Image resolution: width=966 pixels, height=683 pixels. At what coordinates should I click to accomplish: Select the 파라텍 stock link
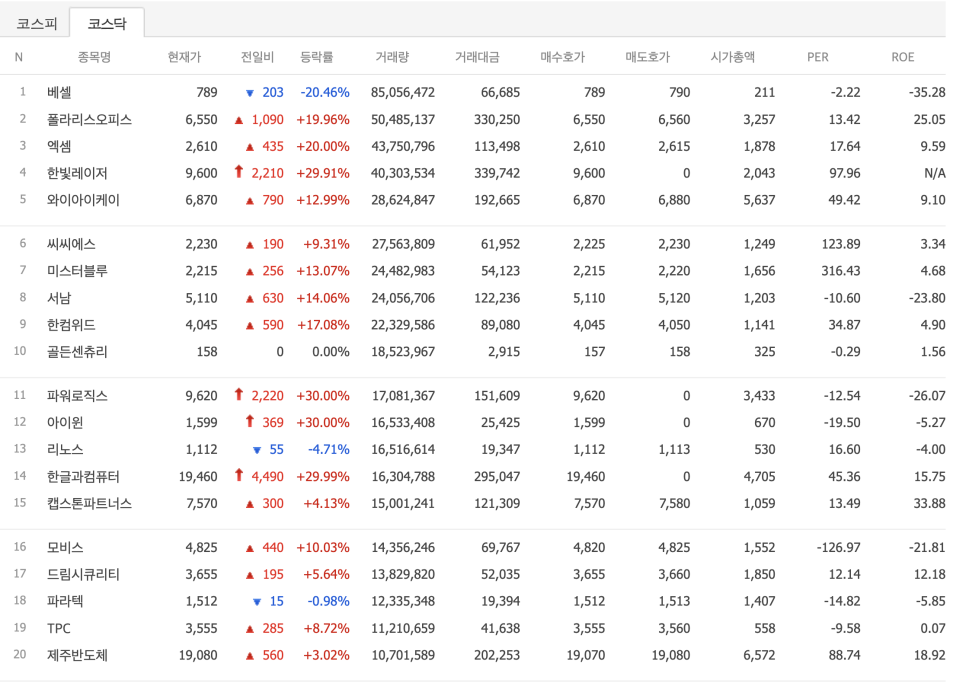tap(65, 601)
